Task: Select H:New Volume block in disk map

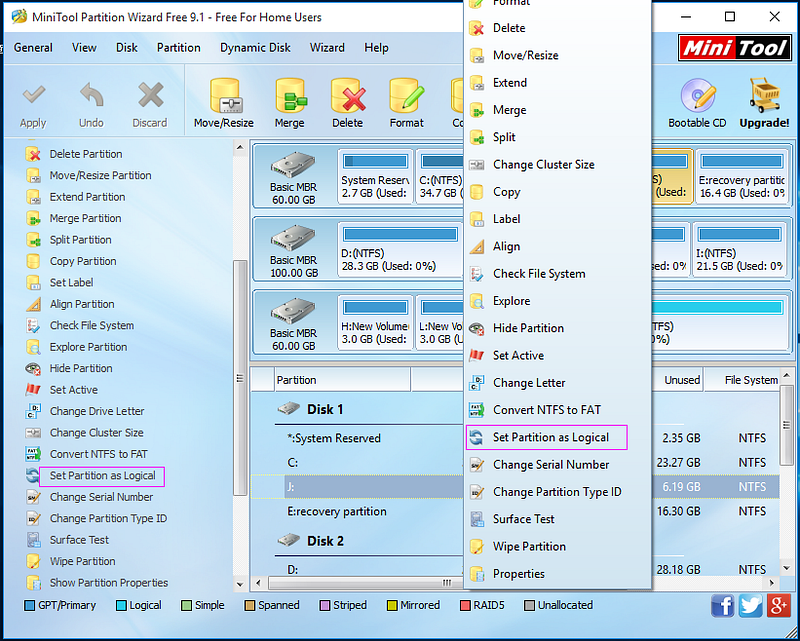Action: 375,323
